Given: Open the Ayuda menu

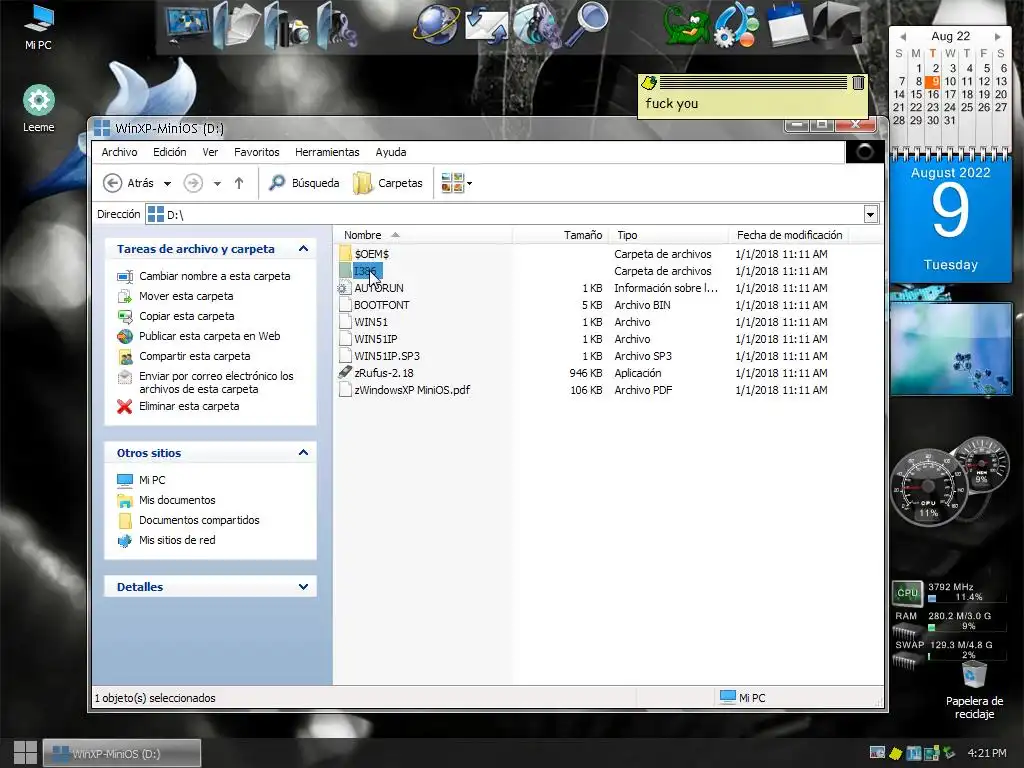Looking at the screenshot, I should [391, 152].
